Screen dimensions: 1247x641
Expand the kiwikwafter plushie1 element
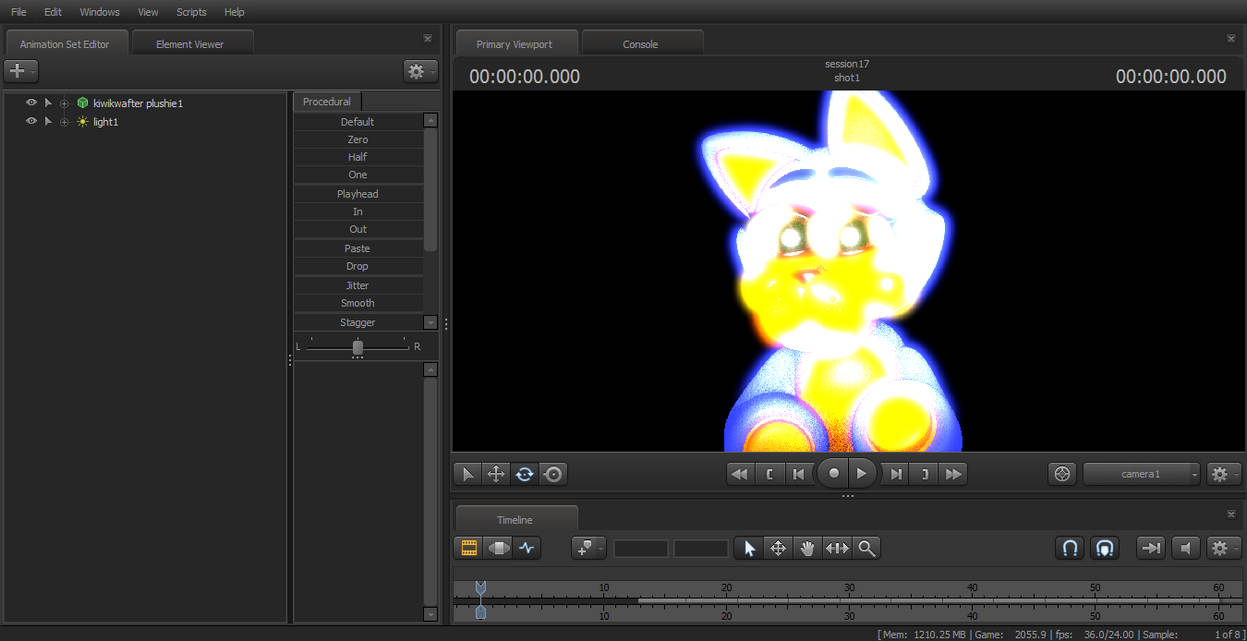coord(48,102)
